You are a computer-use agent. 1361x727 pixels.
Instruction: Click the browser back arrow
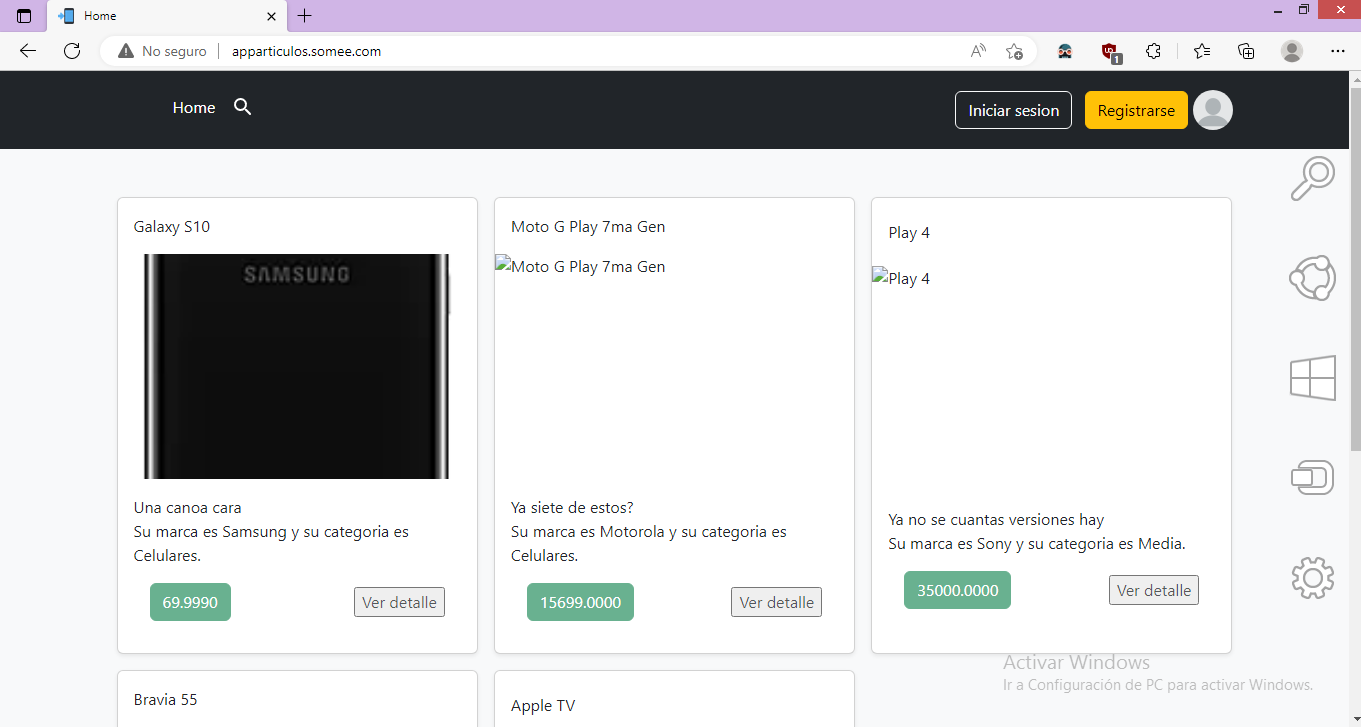[28, 51]
